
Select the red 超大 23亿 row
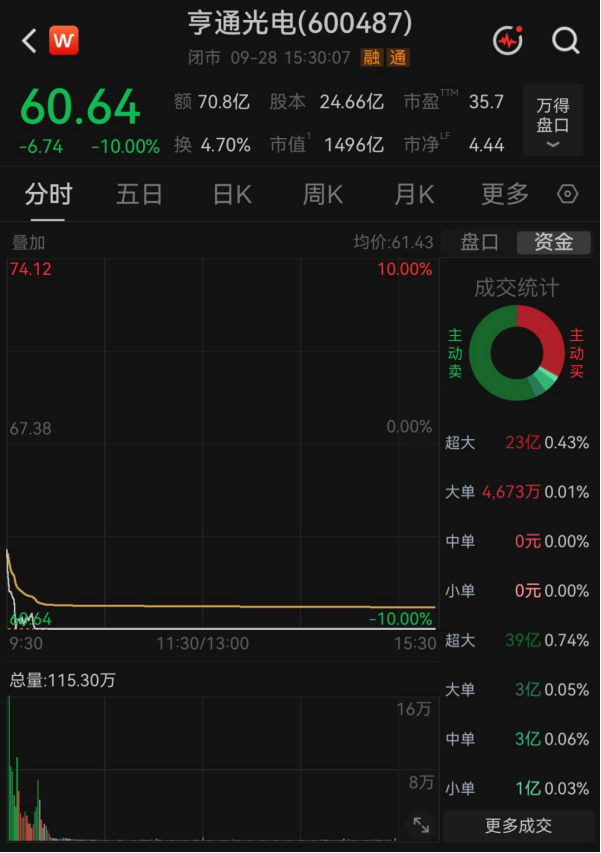(517, 443)
